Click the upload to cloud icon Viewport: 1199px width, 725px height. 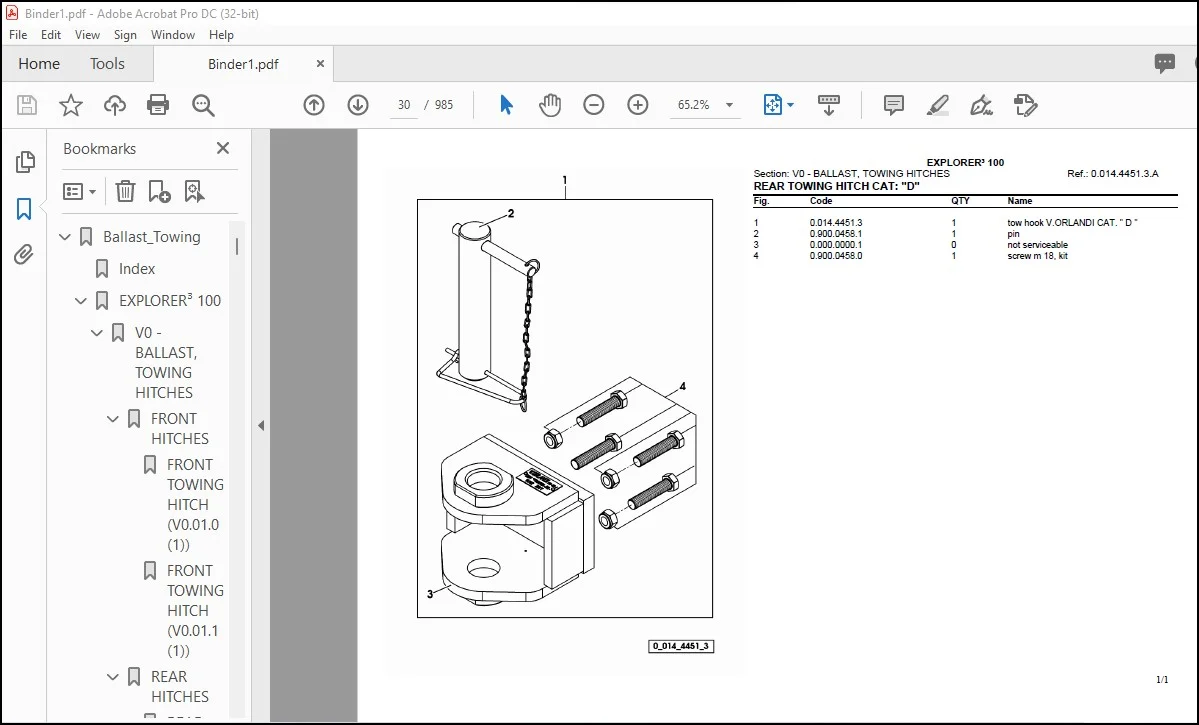(115, 105)
